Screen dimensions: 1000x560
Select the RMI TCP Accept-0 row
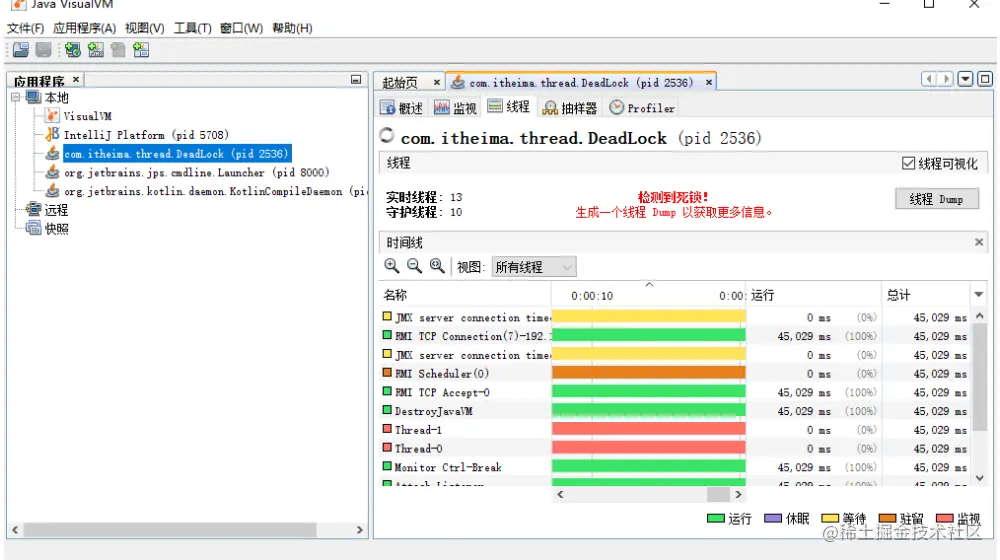[x=675, y=392]
